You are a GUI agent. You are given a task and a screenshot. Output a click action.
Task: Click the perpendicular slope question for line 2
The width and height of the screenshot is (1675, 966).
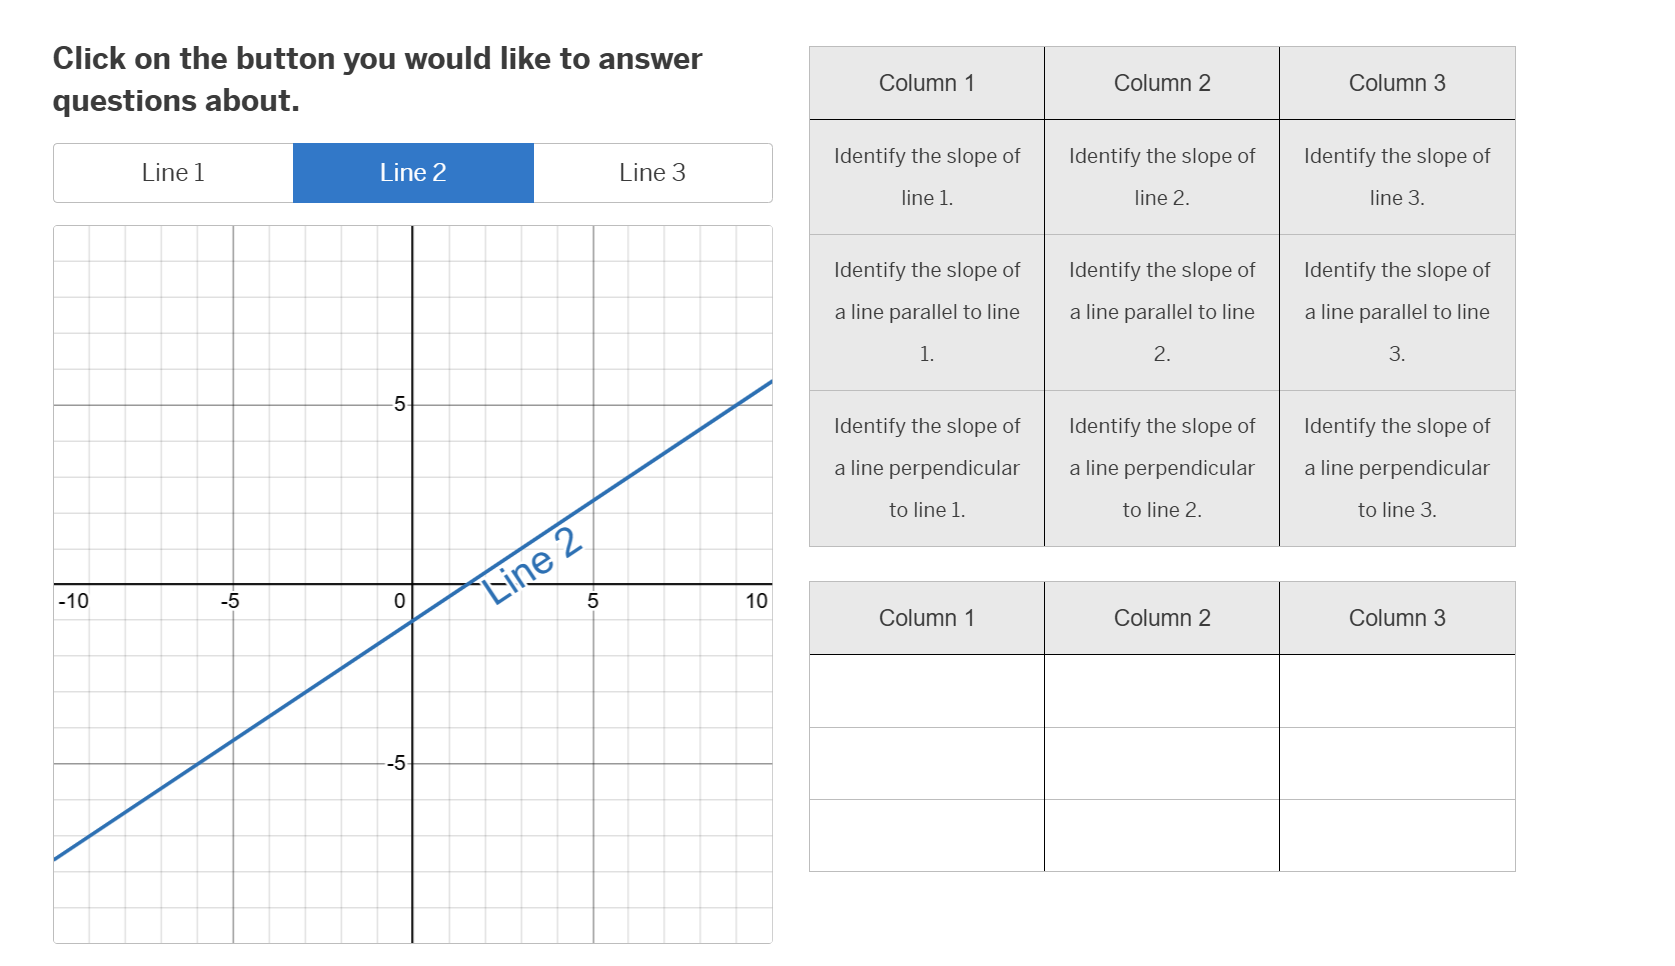click(x=1161, y=467)
